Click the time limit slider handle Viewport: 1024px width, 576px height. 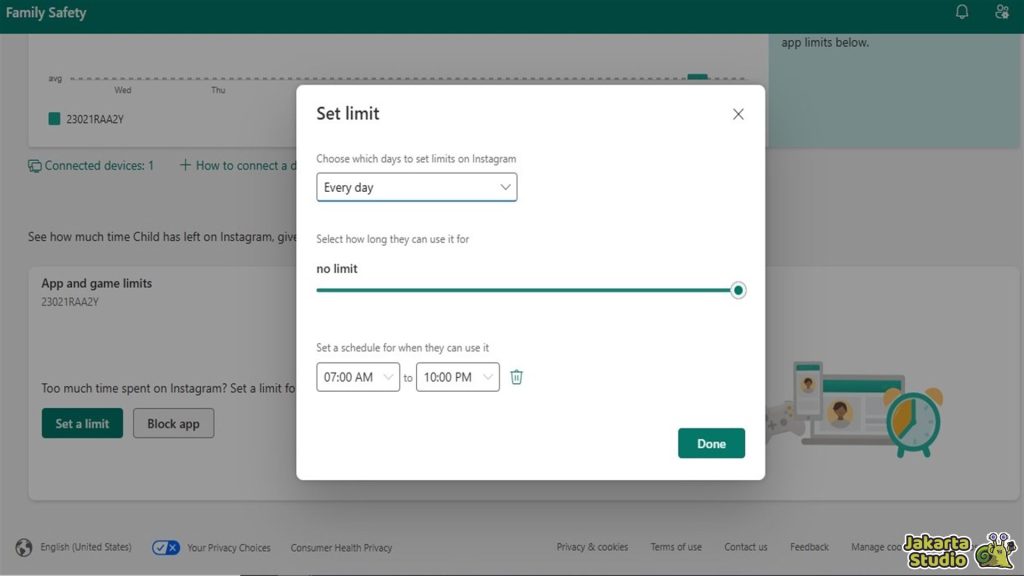click(x=738, y=290)
